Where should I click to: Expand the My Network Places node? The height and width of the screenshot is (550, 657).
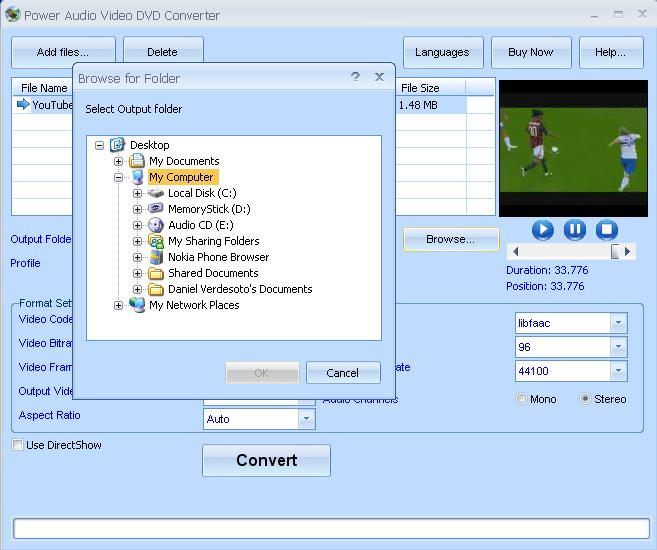point(119,306)
